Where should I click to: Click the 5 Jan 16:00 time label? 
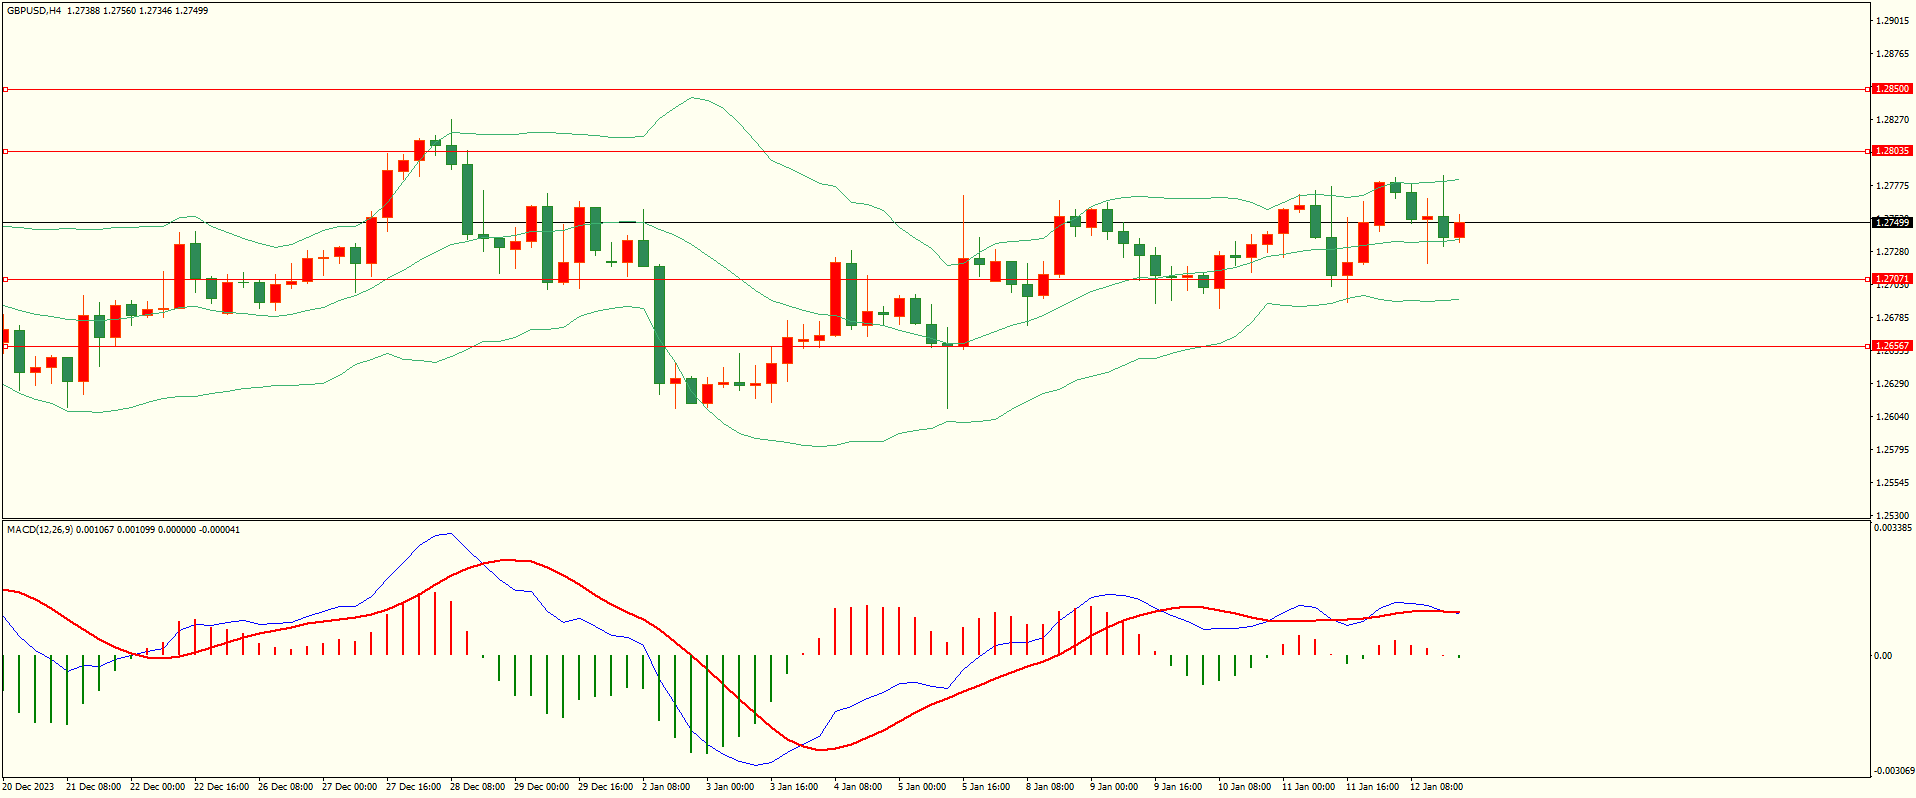click(986, 787)
